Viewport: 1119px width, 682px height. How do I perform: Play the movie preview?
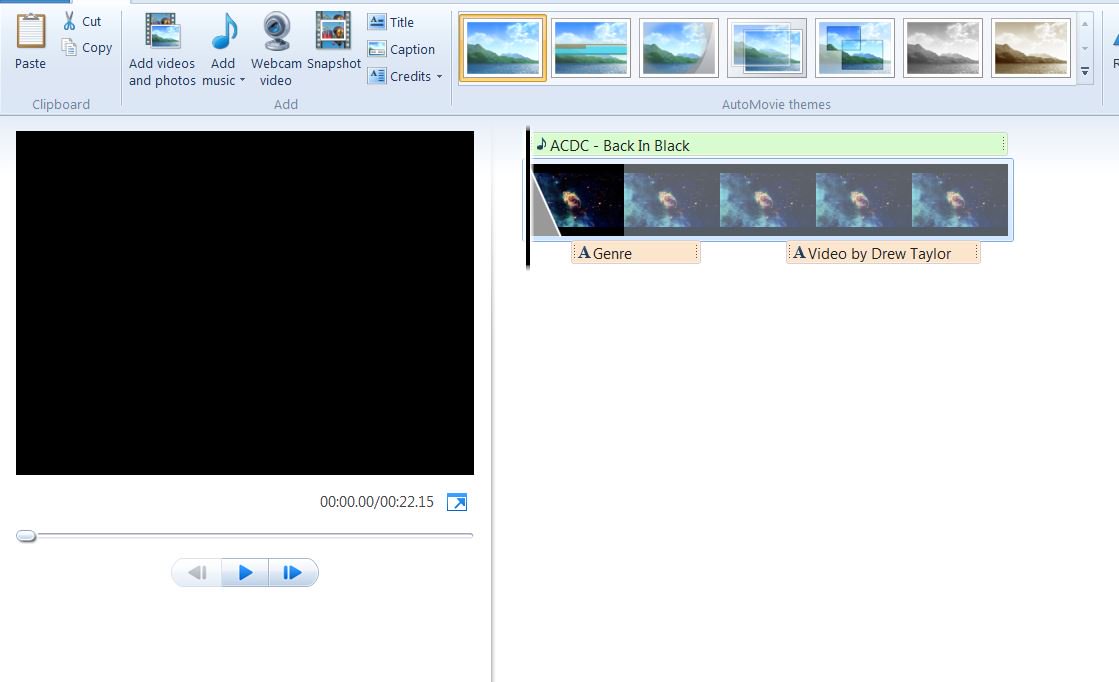[245, 573]
